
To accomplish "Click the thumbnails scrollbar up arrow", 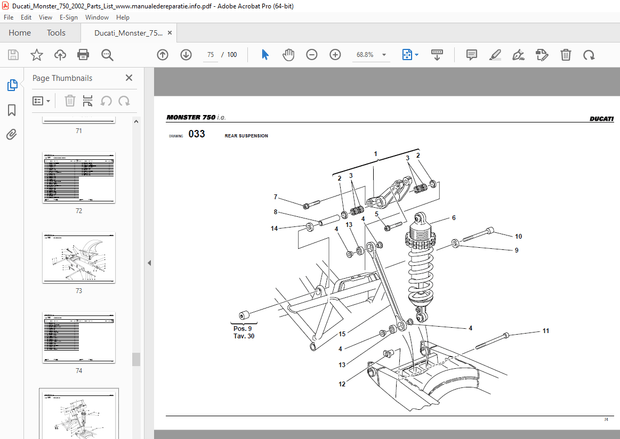I will click(x=136, y=122).
